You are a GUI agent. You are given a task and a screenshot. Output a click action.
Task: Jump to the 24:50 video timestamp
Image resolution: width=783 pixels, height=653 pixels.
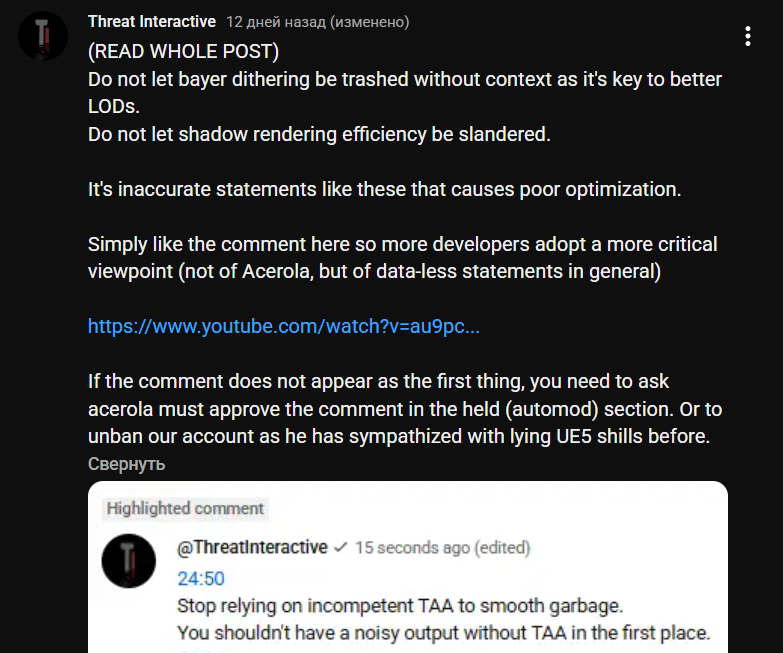coord(201,578)
